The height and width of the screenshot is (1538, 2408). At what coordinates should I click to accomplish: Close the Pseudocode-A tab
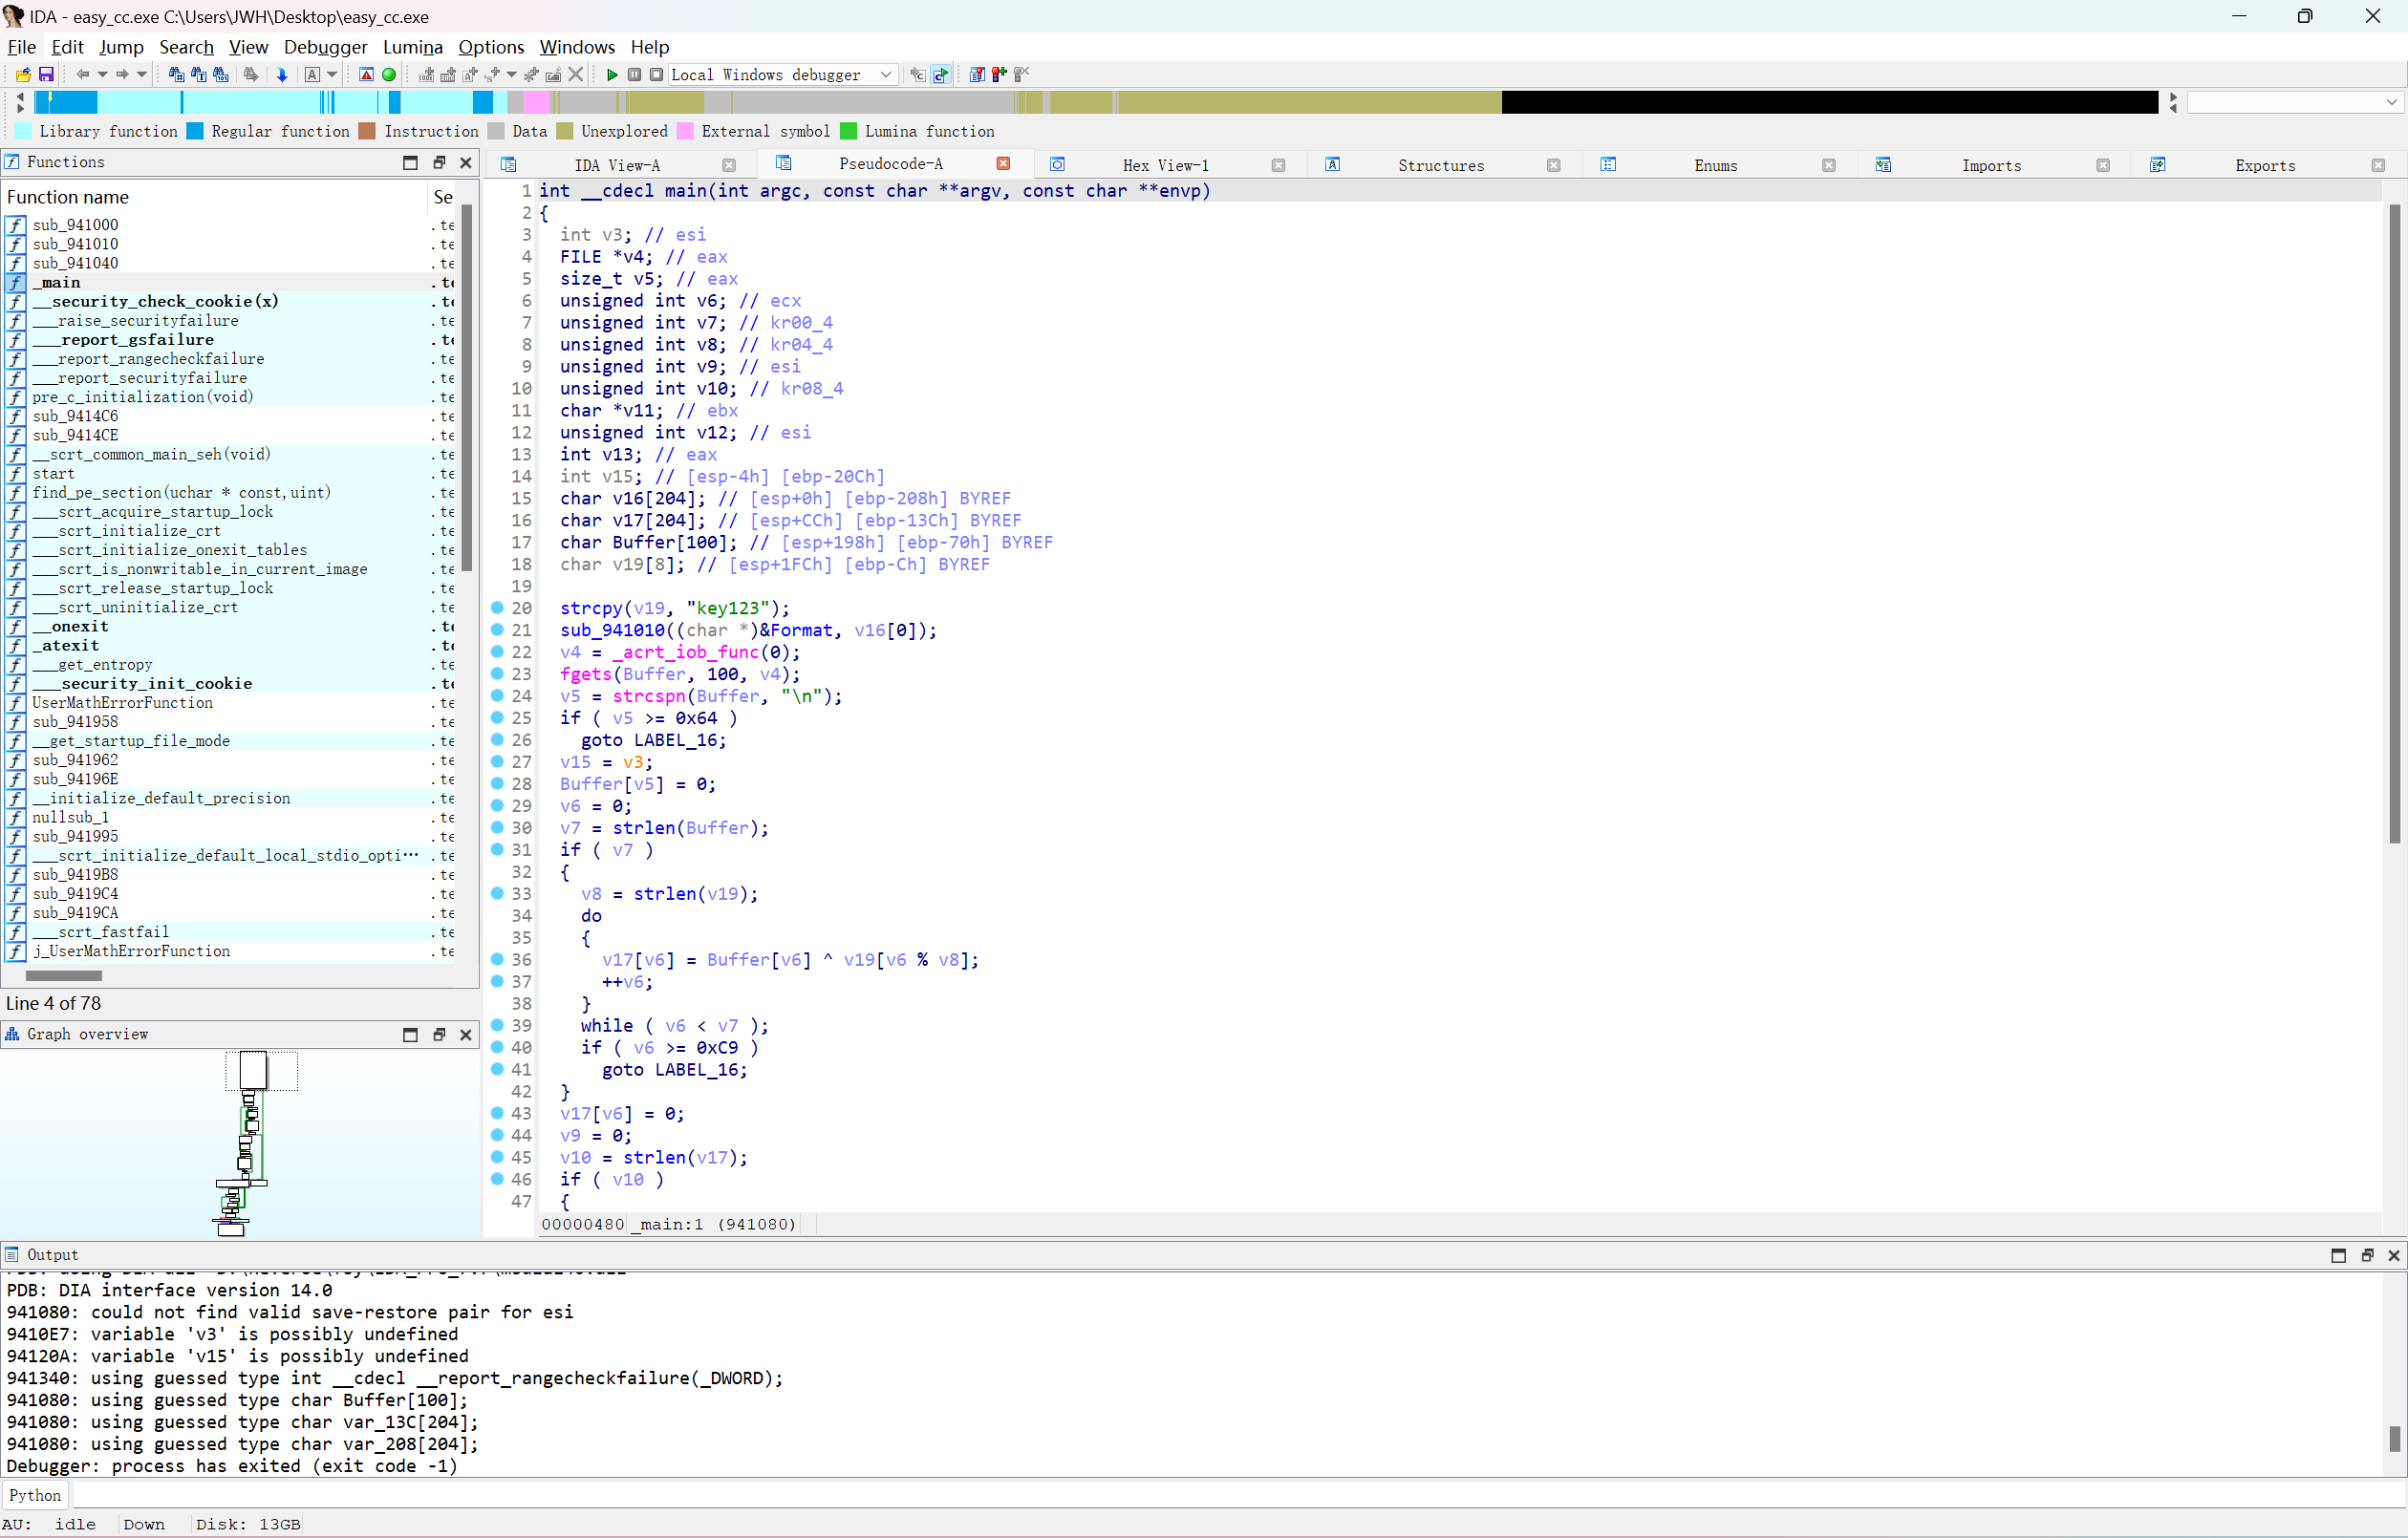(1003, 163)
